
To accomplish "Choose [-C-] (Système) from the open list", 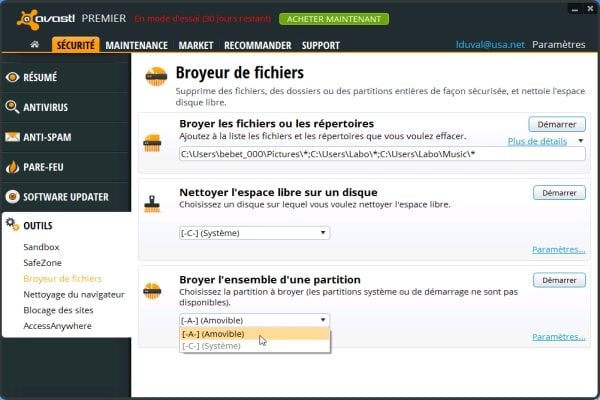I will click(x=254, y=346).
